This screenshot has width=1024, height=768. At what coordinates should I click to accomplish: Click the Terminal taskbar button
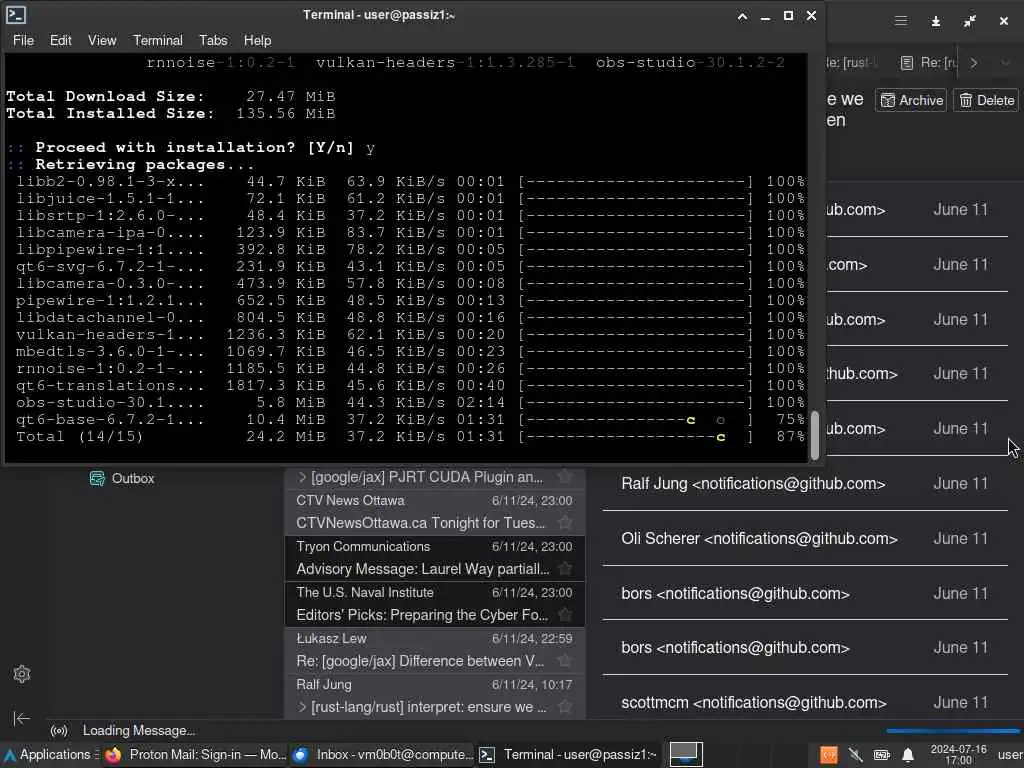point(568,755)
